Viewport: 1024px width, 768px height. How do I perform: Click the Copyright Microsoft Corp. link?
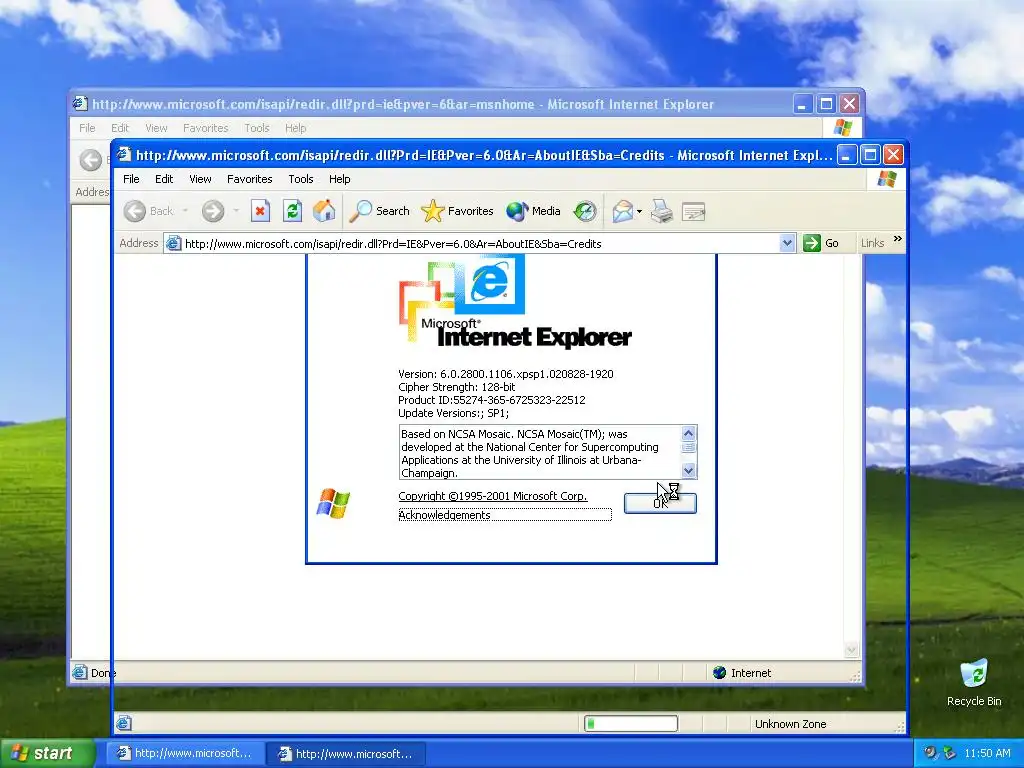pos(492,496)
